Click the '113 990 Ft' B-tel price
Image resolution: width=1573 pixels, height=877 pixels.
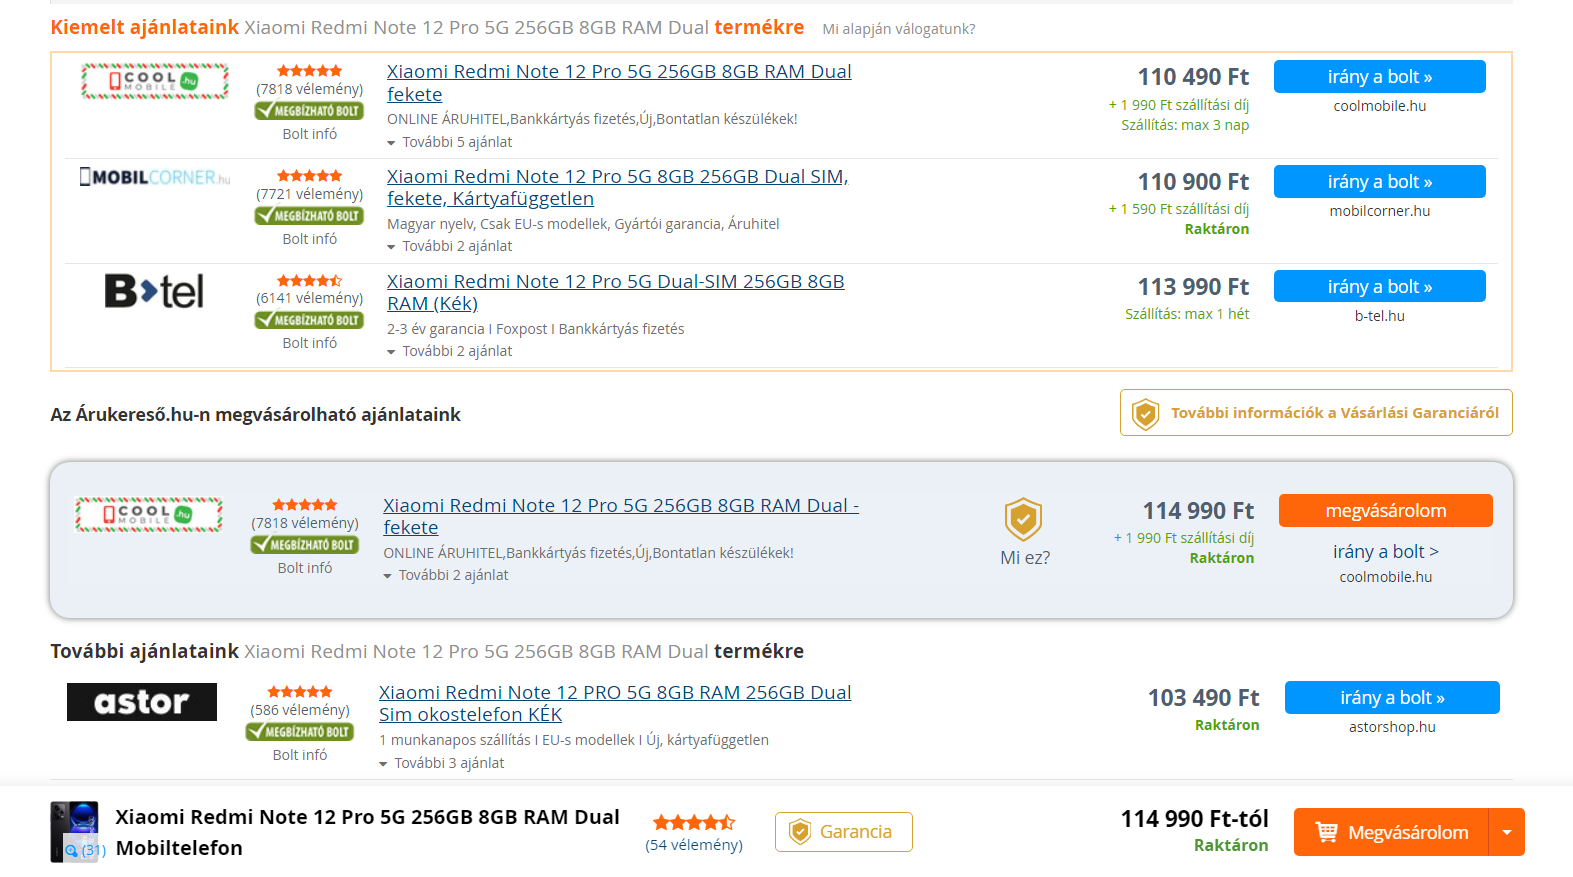(1193, 287)
